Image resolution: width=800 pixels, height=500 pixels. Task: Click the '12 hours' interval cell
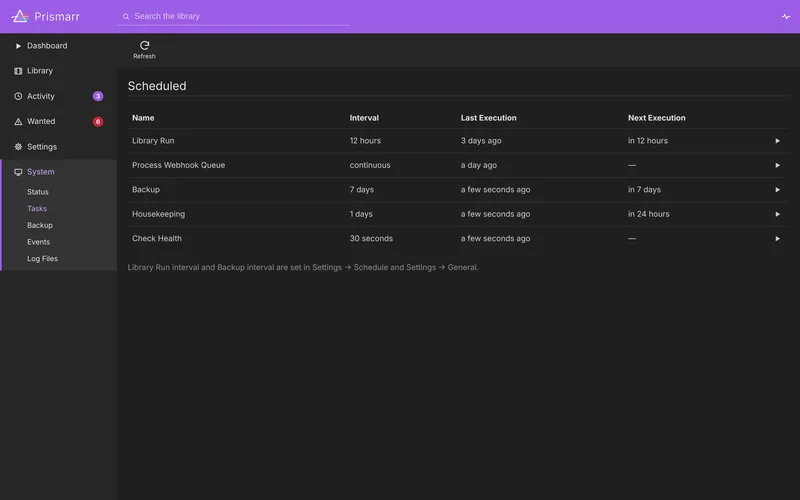tap(365, 141)
